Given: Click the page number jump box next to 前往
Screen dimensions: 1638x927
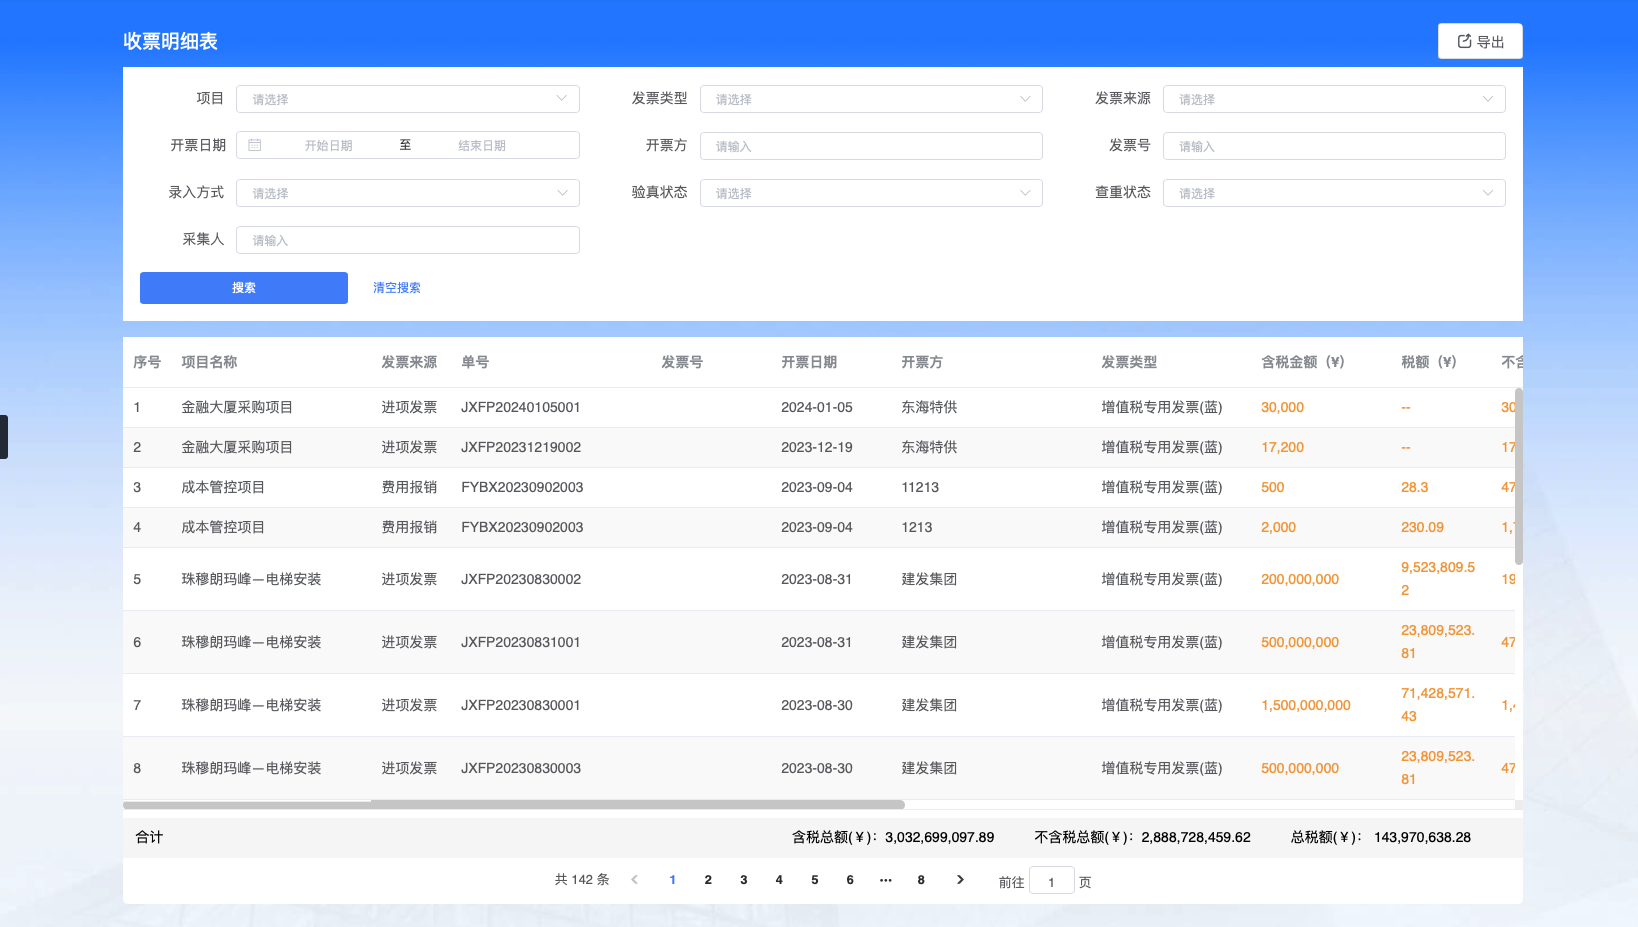Looking at the screenshot, I should [1051, 880].
